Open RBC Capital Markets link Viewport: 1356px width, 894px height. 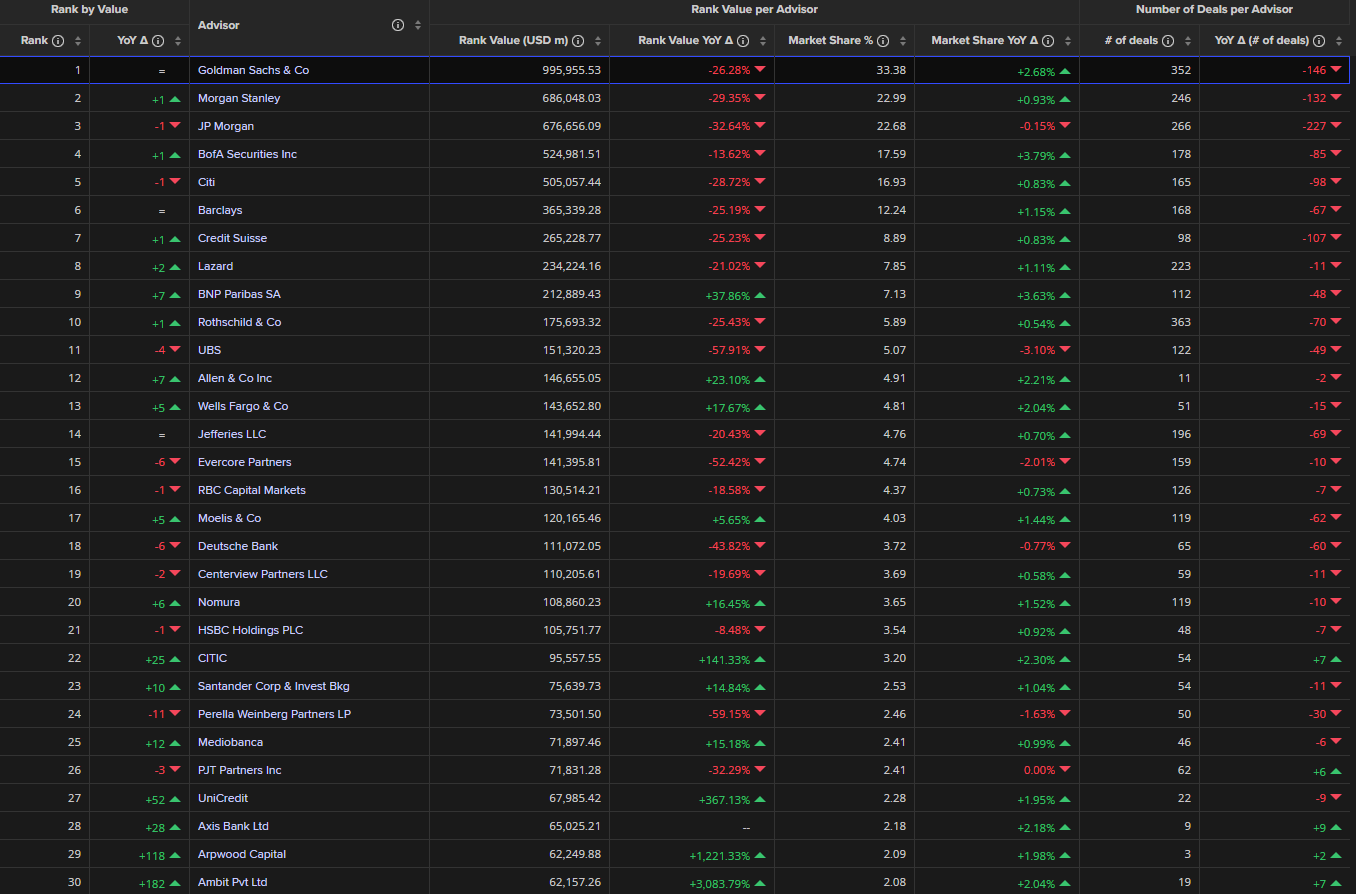coord(252,490)
